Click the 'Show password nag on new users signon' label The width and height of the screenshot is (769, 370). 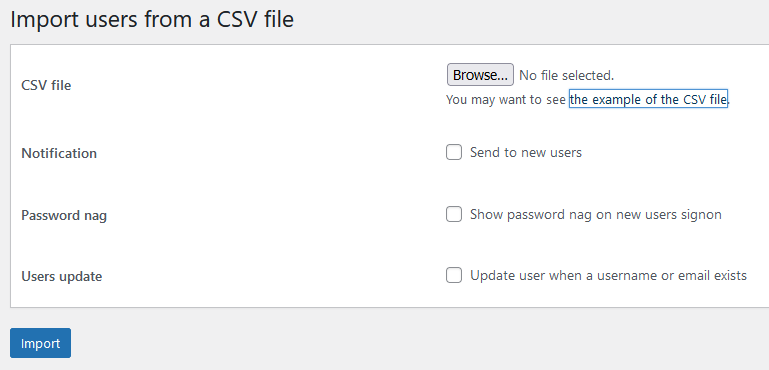coord(595,215)
